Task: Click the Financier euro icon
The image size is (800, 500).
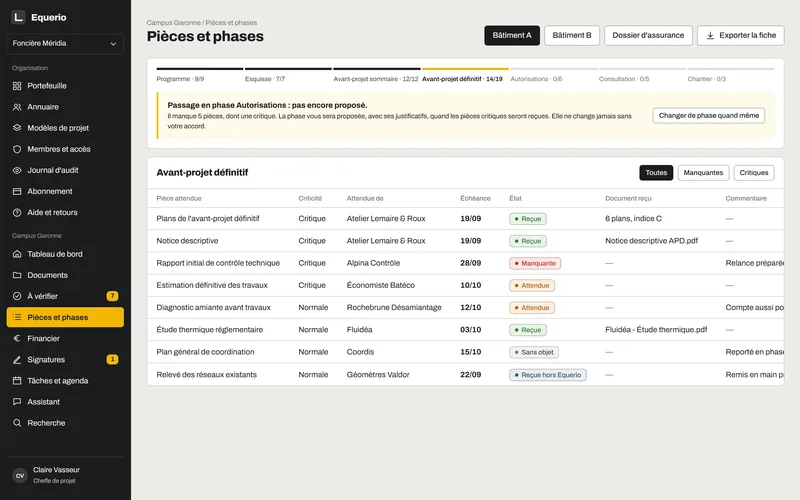Action: click(17, 338)
